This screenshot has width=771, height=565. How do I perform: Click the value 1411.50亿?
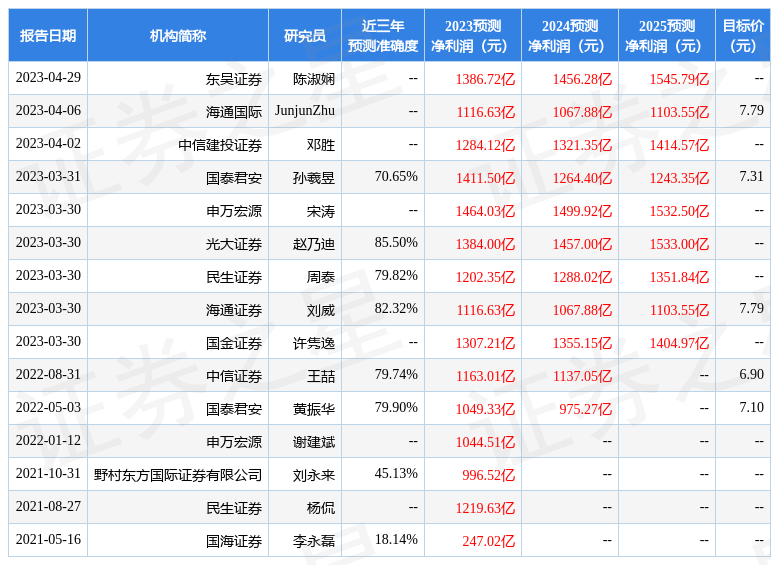pyautogui.click(x=485, y=178)
